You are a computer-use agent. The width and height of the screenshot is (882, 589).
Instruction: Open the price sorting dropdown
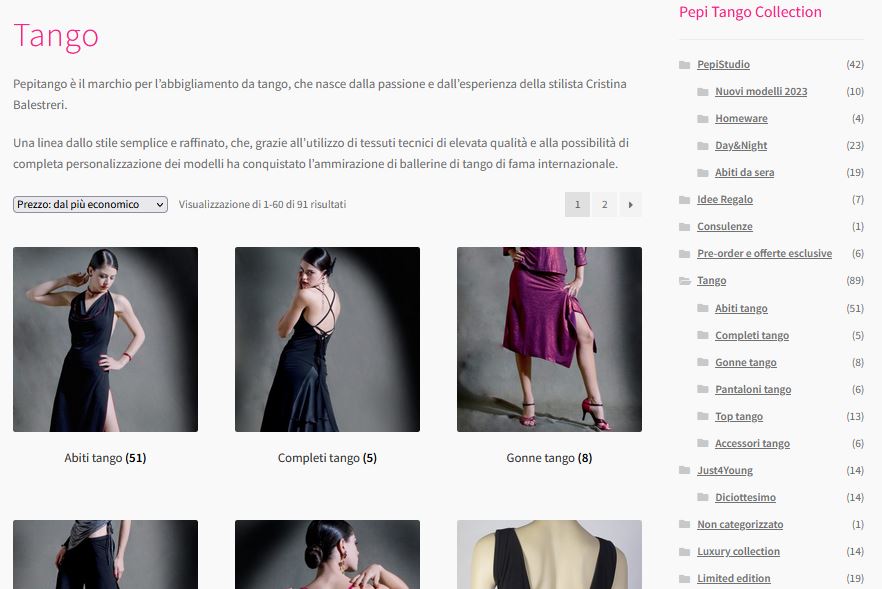coord(90,204)
